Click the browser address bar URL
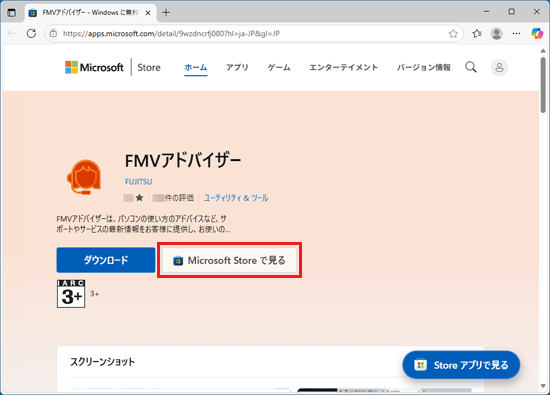Image resolution: width=550 pixels, height=395 pixels. [x=171, y=34]
